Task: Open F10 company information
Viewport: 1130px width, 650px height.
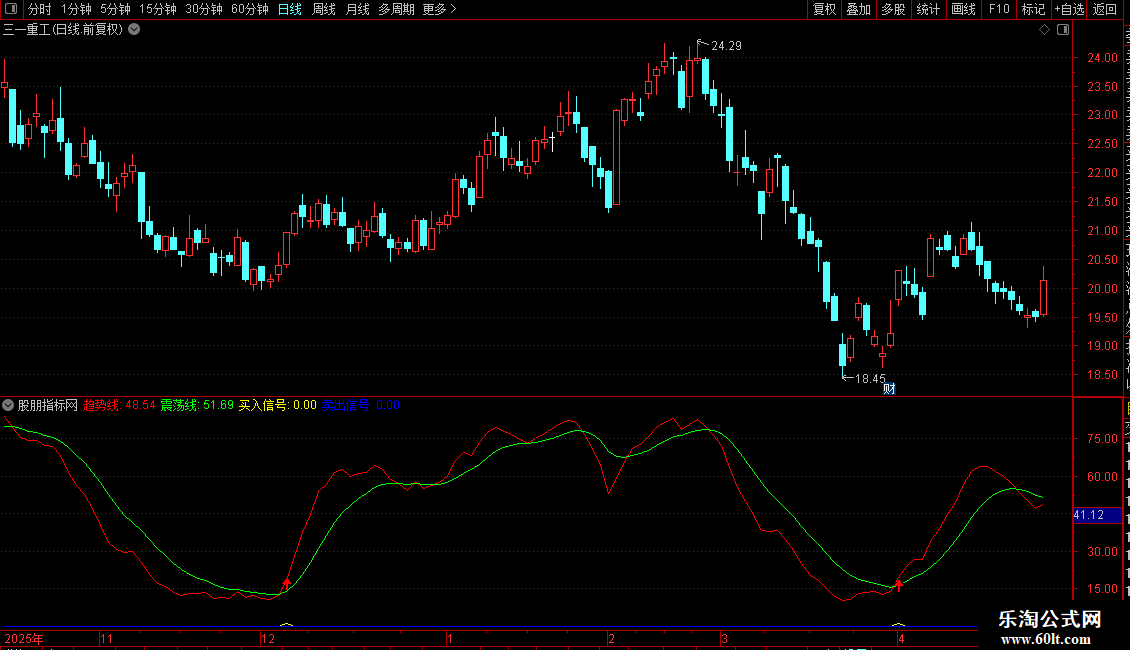Action: point(999,9)
